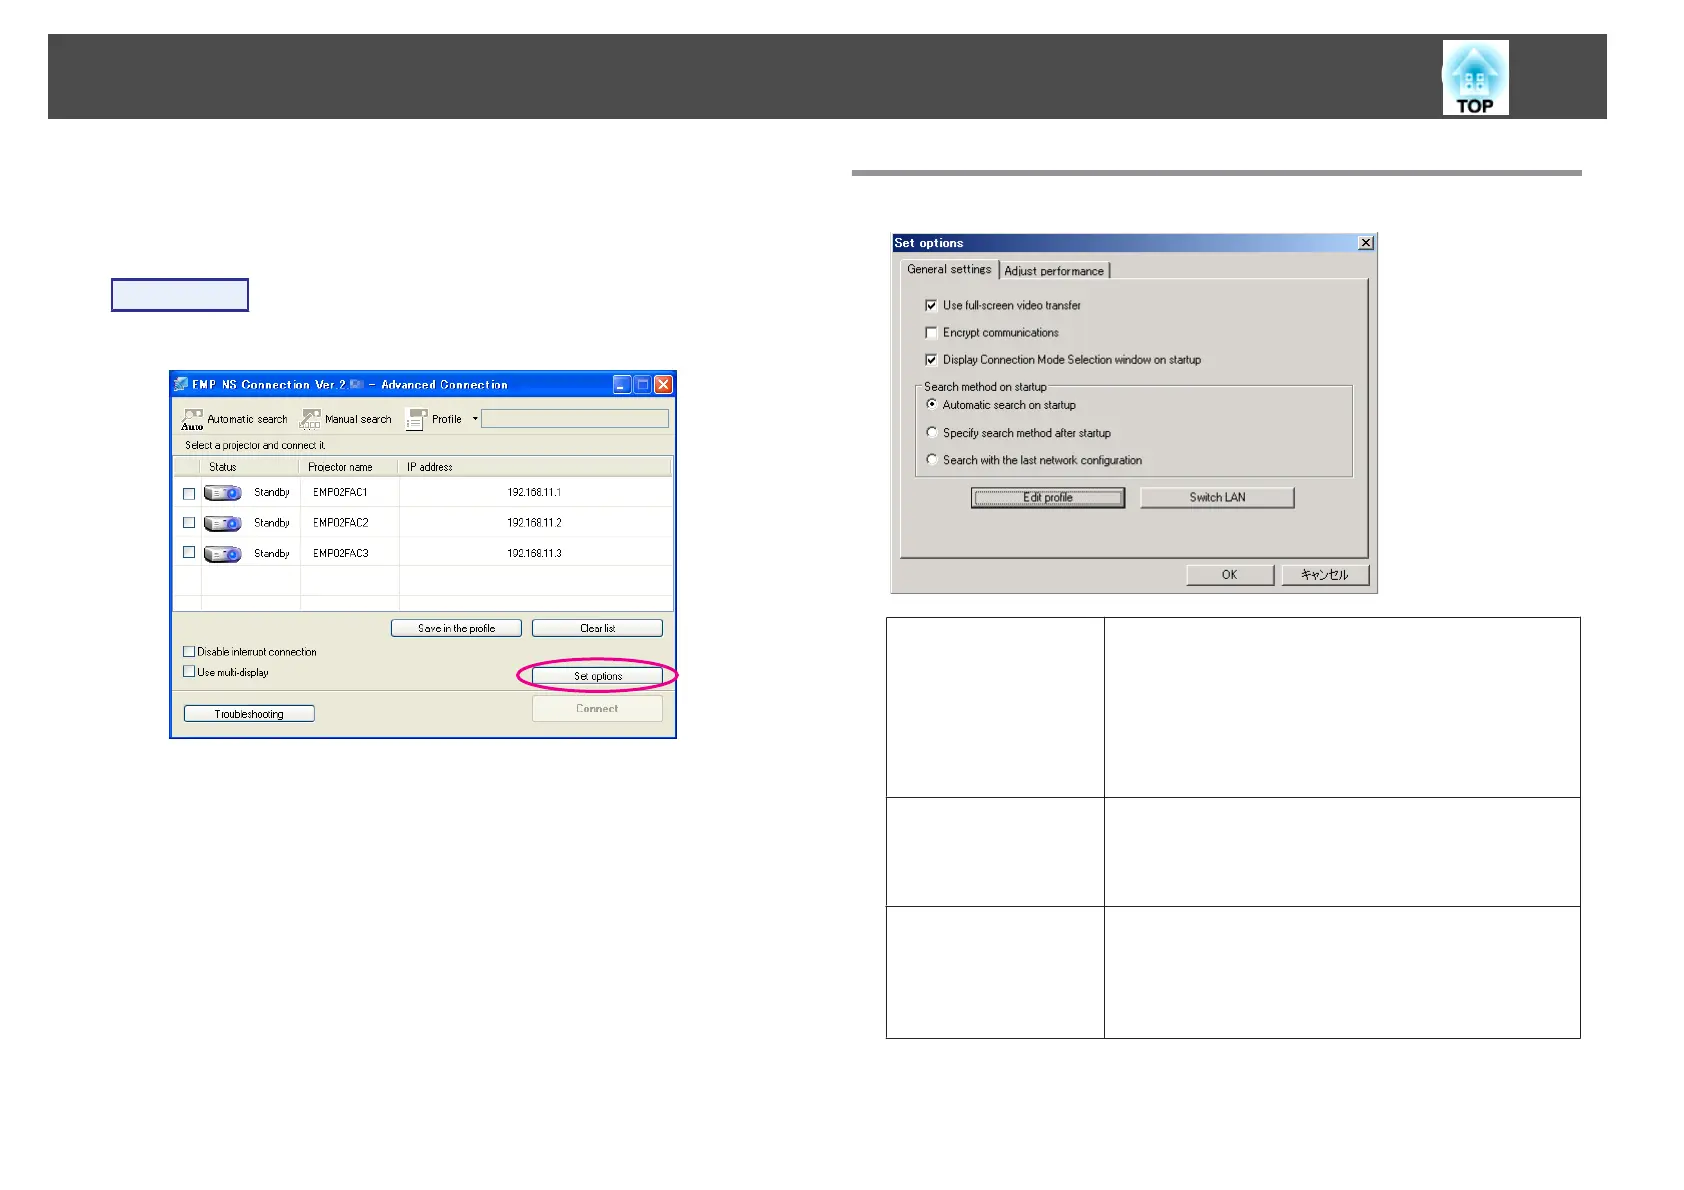Image resolution: width=1684 pixels, height=1190 pixels.
Task: Click the projector name EMP02FAC3
Action: coord(340,554)
